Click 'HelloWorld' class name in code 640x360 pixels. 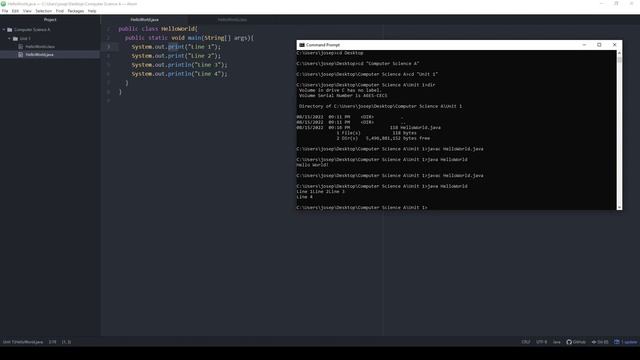[x=178, y=29]
